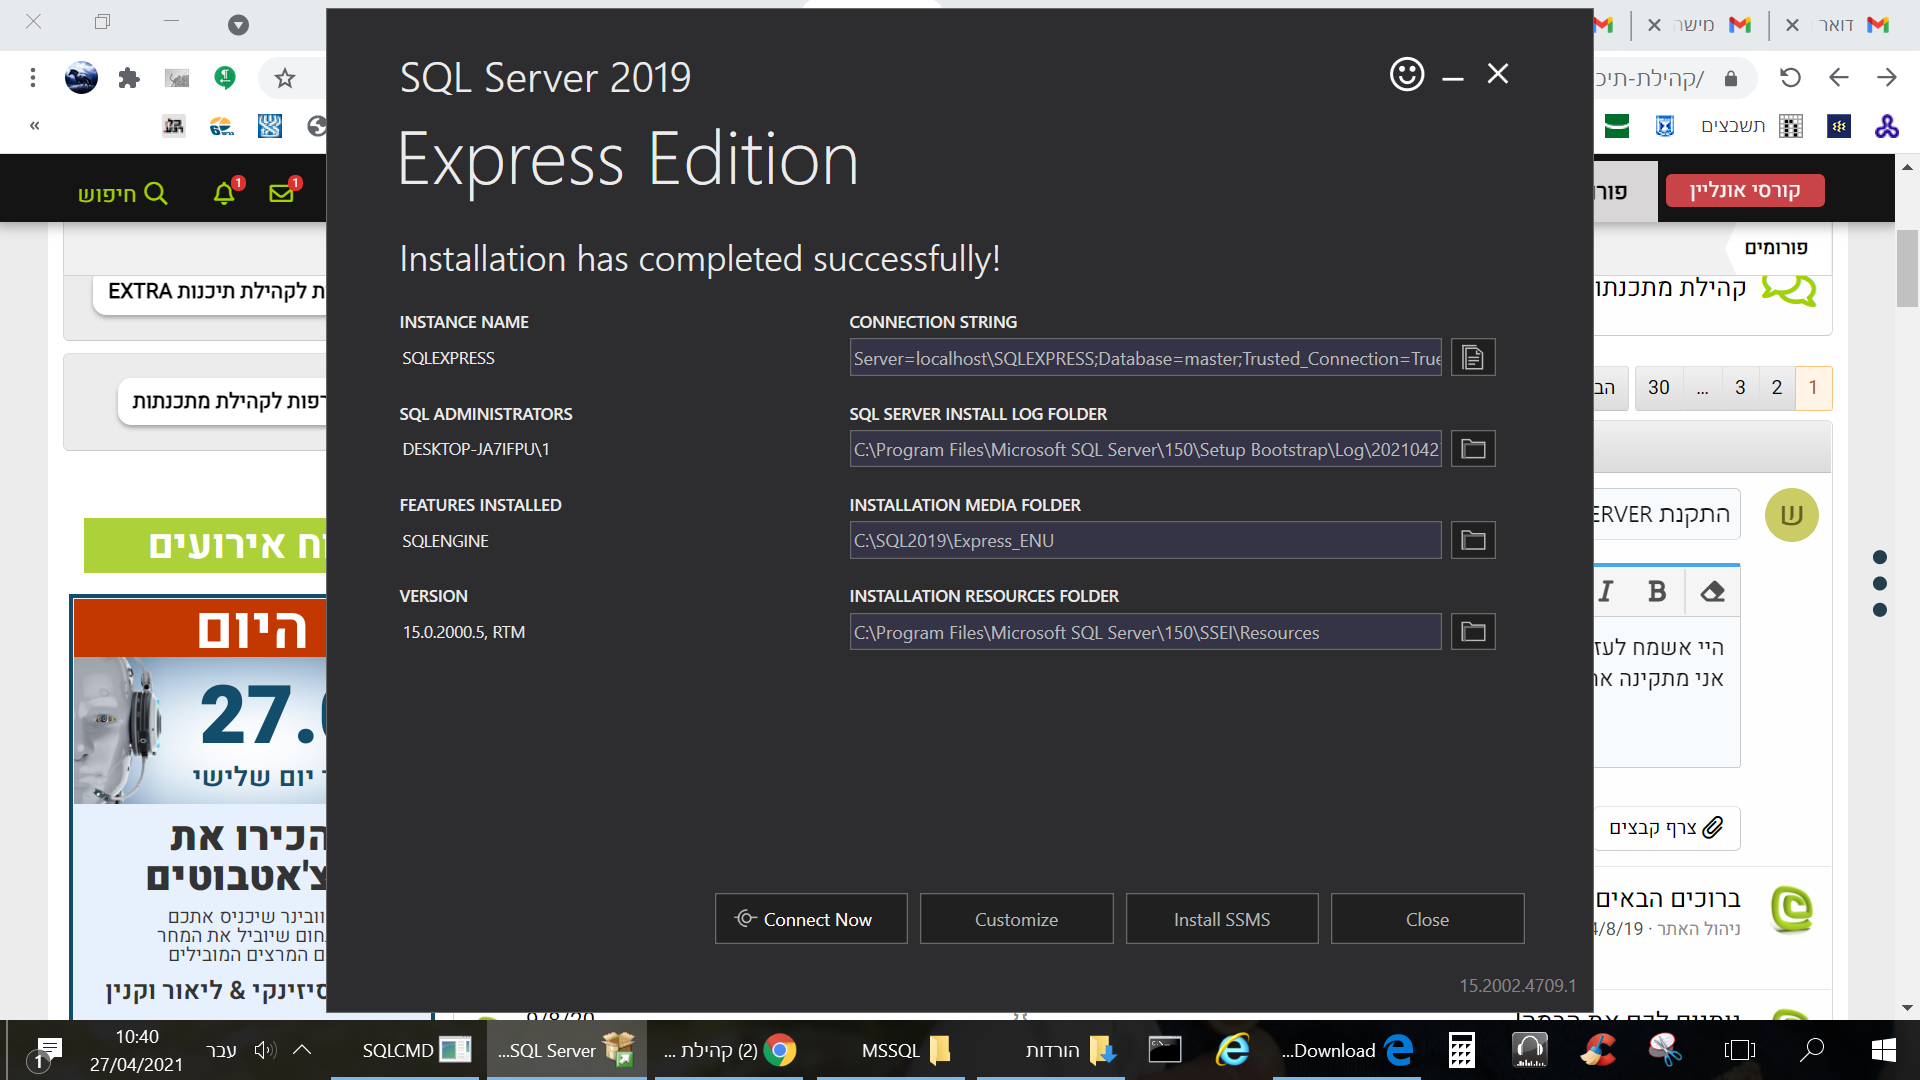Open the installation media folder icon
Image resolution: width=1920 pixels, height=1080 pixels.
1473,540
